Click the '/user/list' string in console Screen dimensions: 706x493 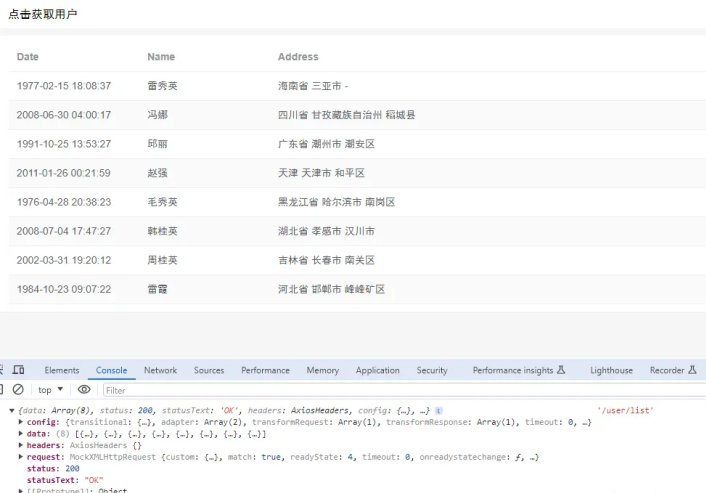625,410
